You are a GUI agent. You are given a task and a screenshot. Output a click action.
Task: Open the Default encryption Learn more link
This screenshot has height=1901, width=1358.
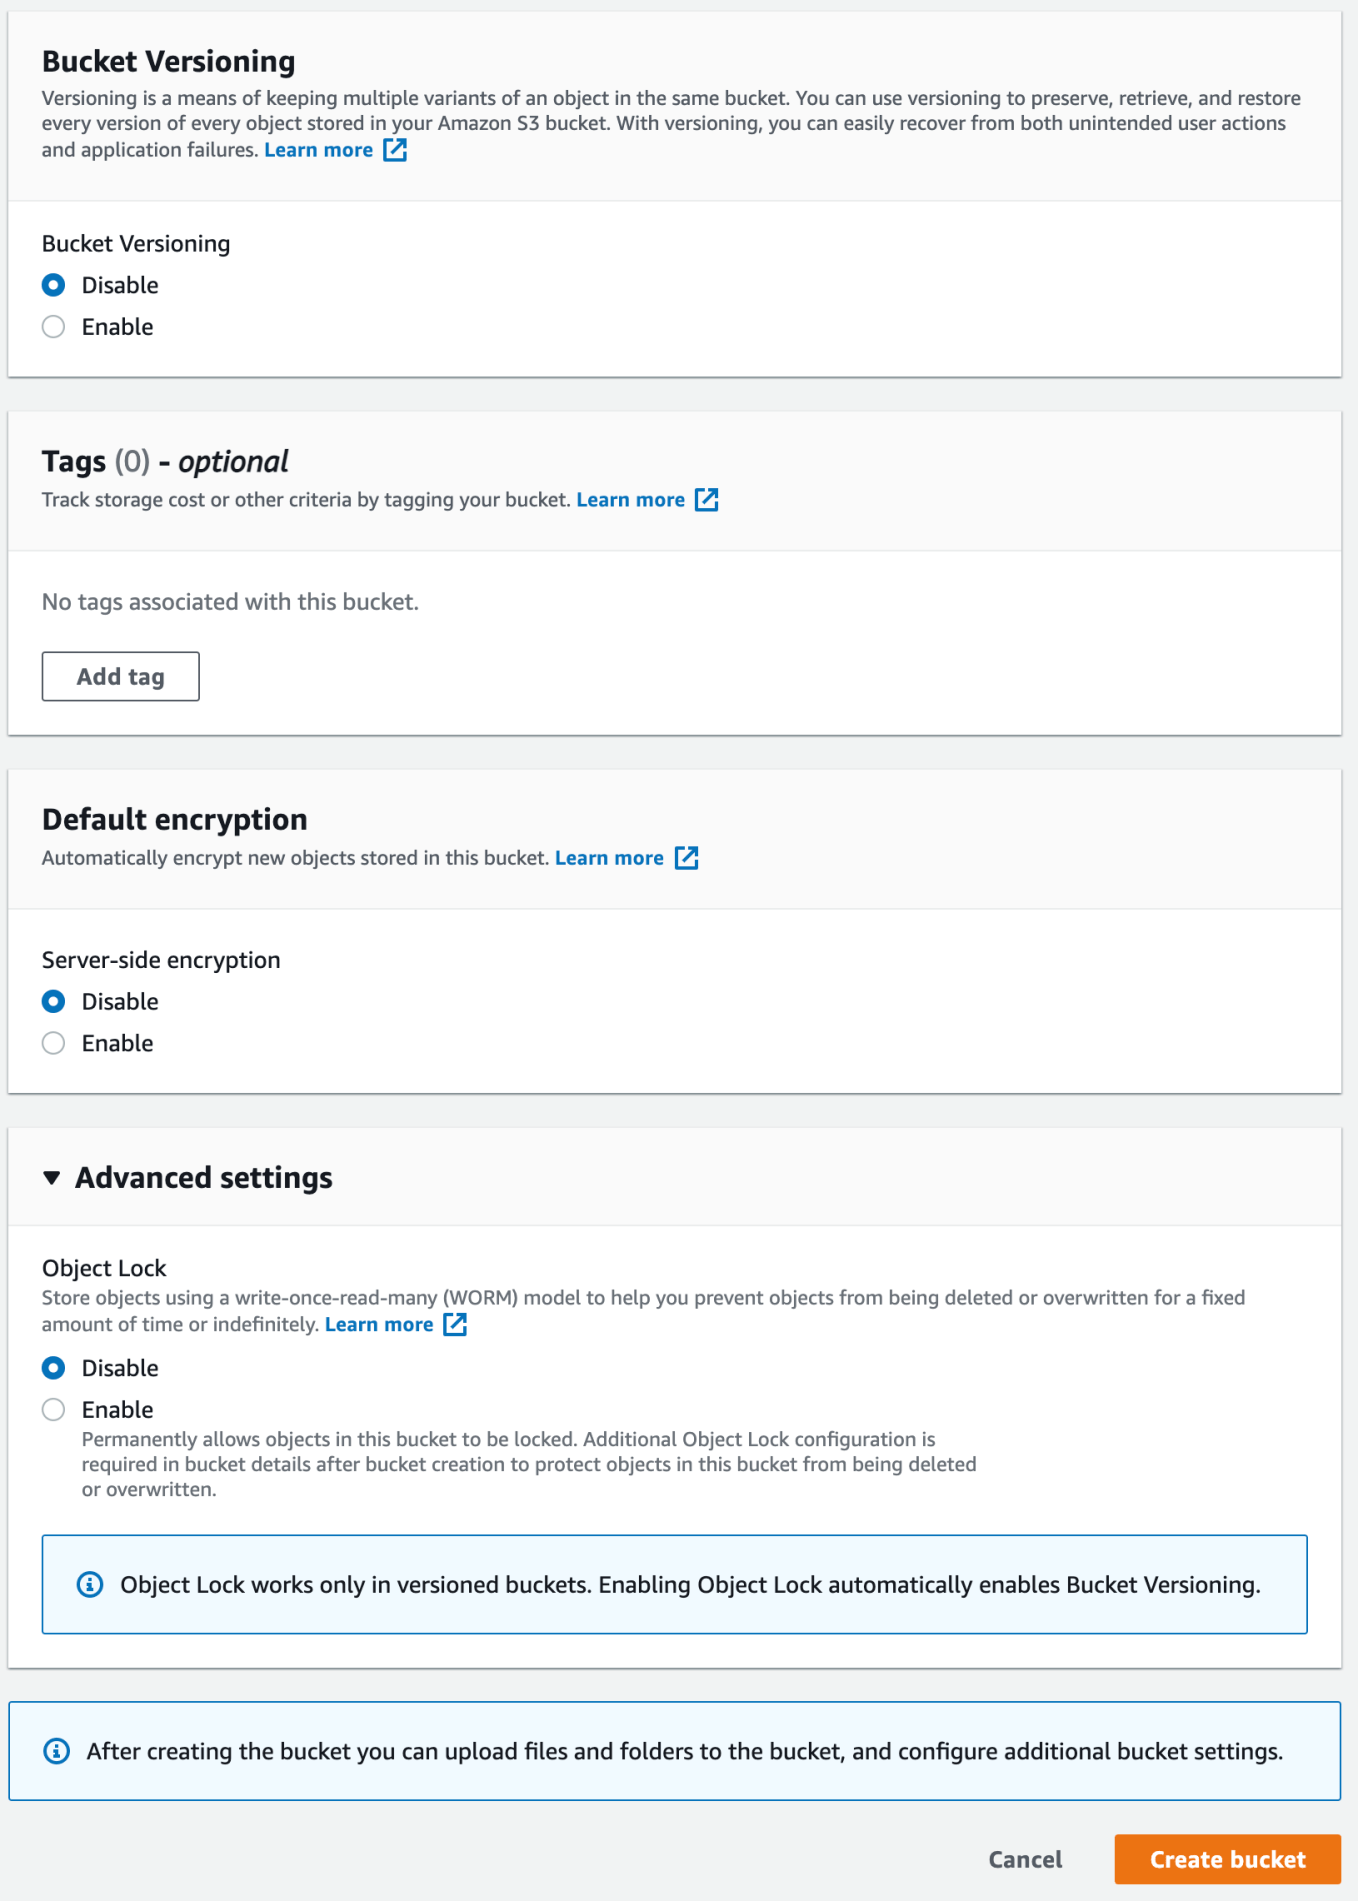point(609,857)
